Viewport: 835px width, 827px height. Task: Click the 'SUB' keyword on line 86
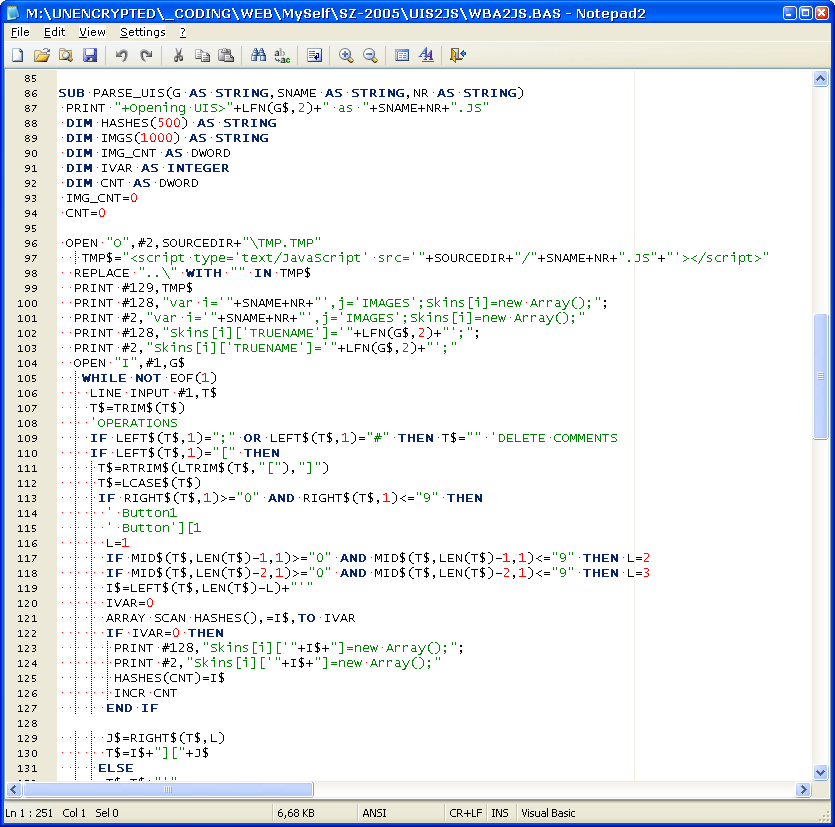71,93
